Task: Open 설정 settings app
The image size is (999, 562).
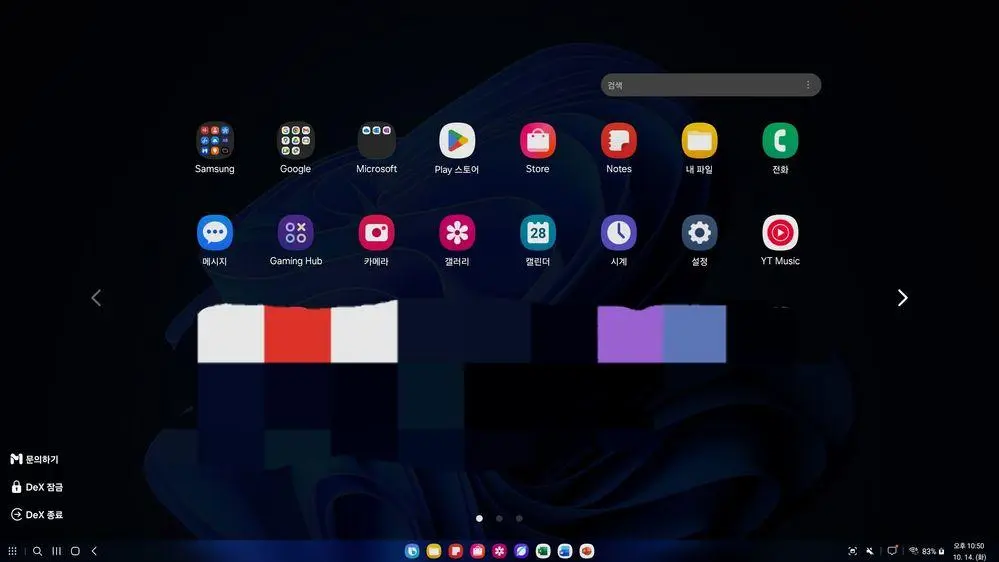Action: (700, 233)
